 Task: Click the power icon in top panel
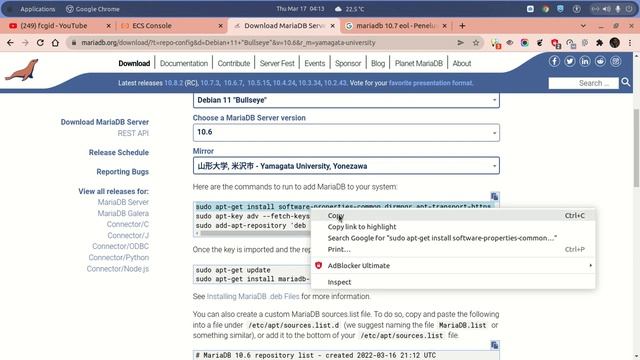[x=629, y=9]
